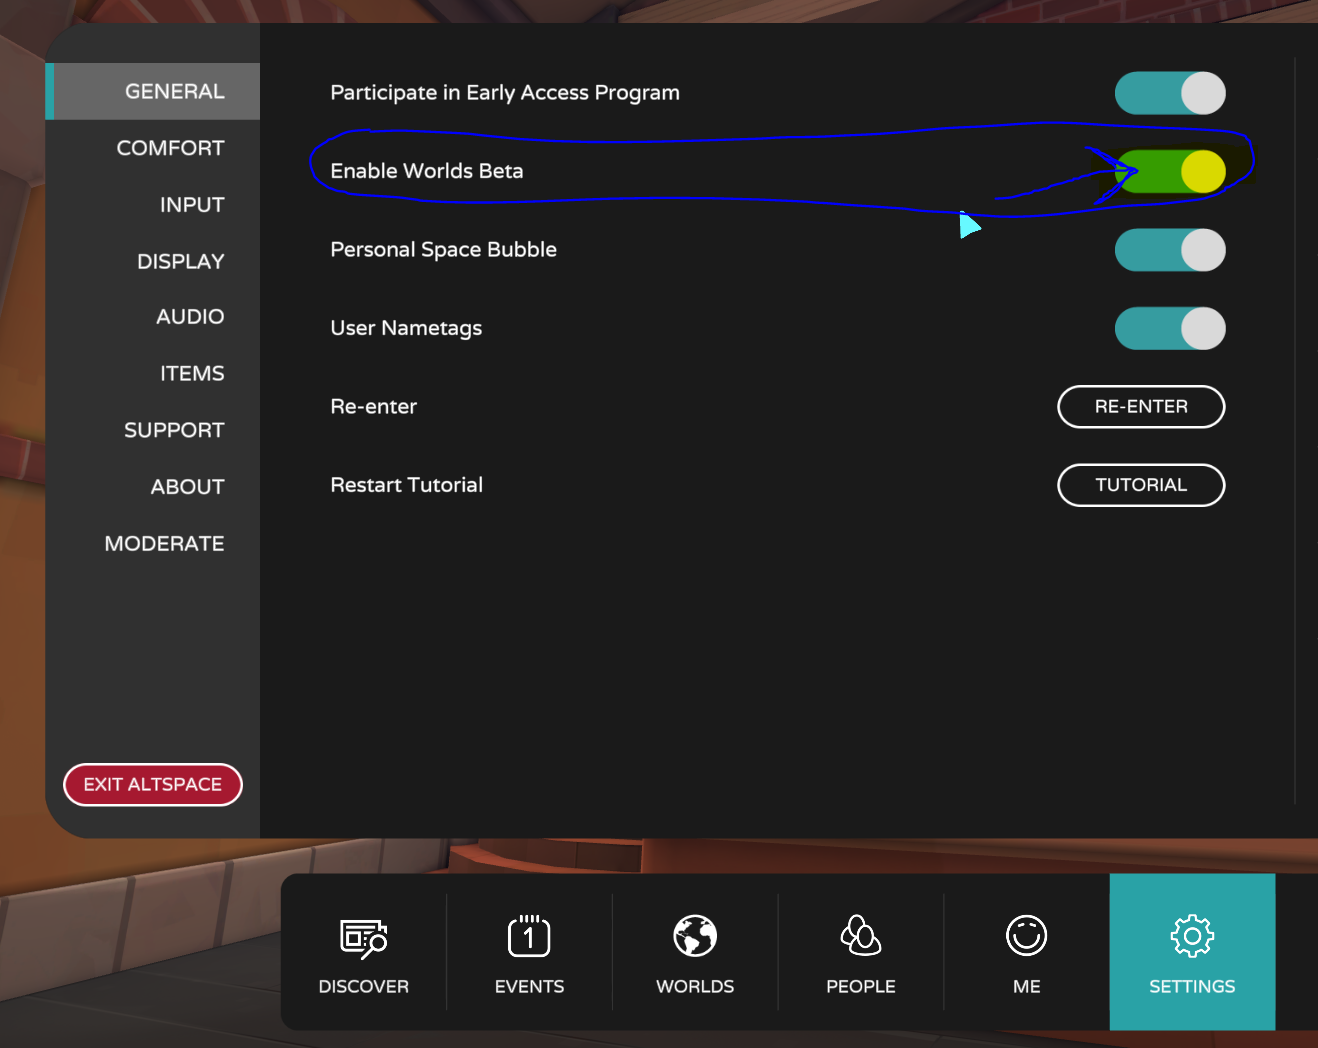Switch to the Comfort settings tab
Screen dimensions: 1318x1048
(170, 148)
